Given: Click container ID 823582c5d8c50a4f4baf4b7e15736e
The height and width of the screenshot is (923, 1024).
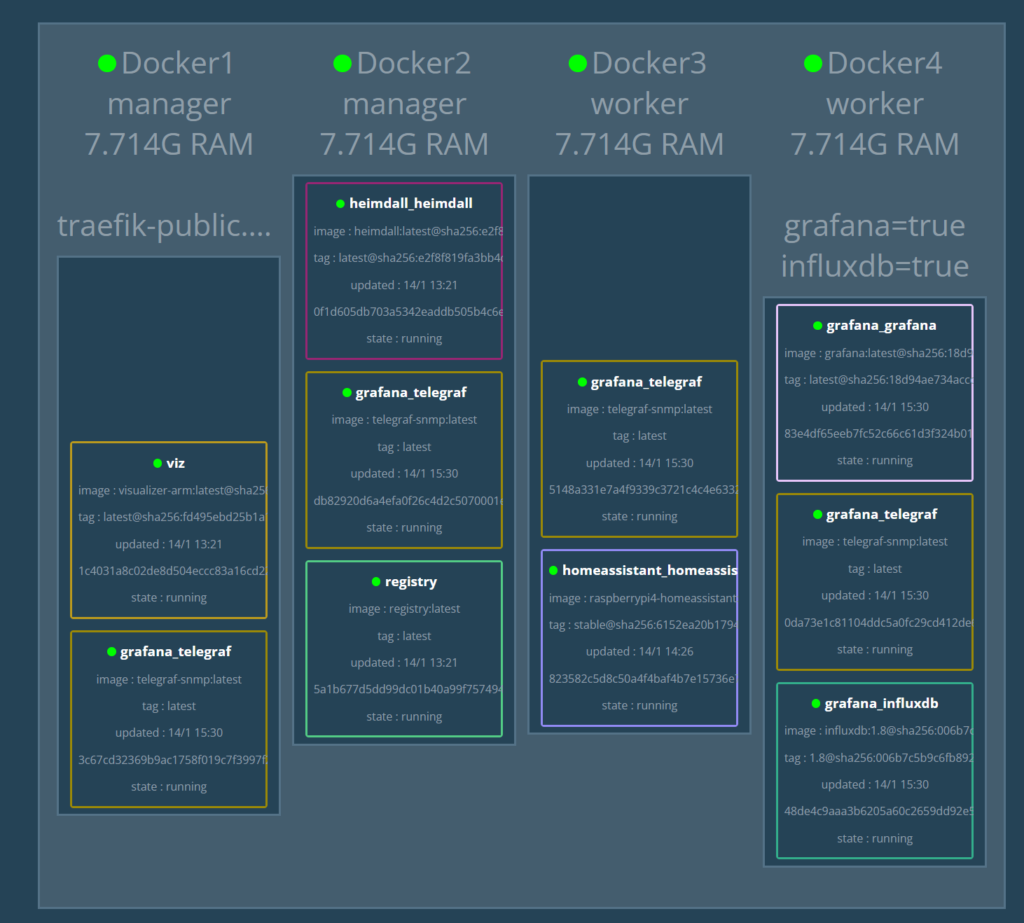Looking at the screenshot, I should [x=643, y=679].
